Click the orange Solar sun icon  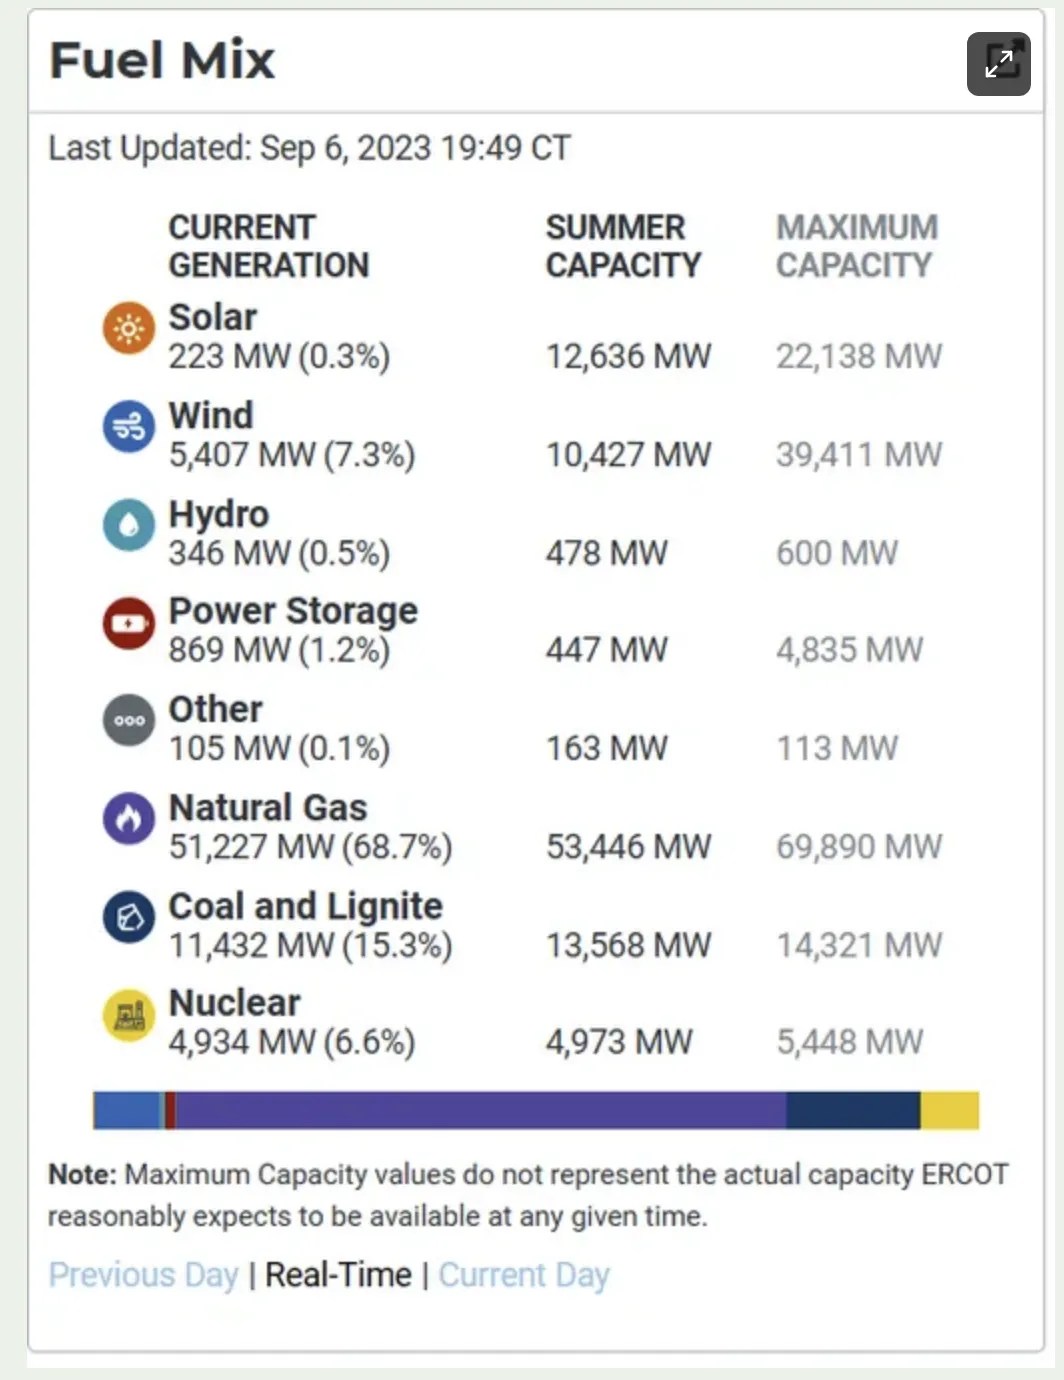(x=129, y=328)
